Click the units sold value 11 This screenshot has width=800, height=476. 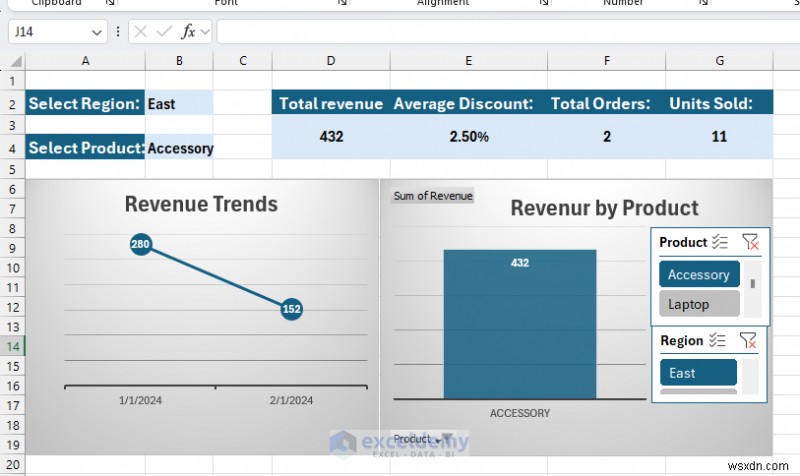click(719, 137)
